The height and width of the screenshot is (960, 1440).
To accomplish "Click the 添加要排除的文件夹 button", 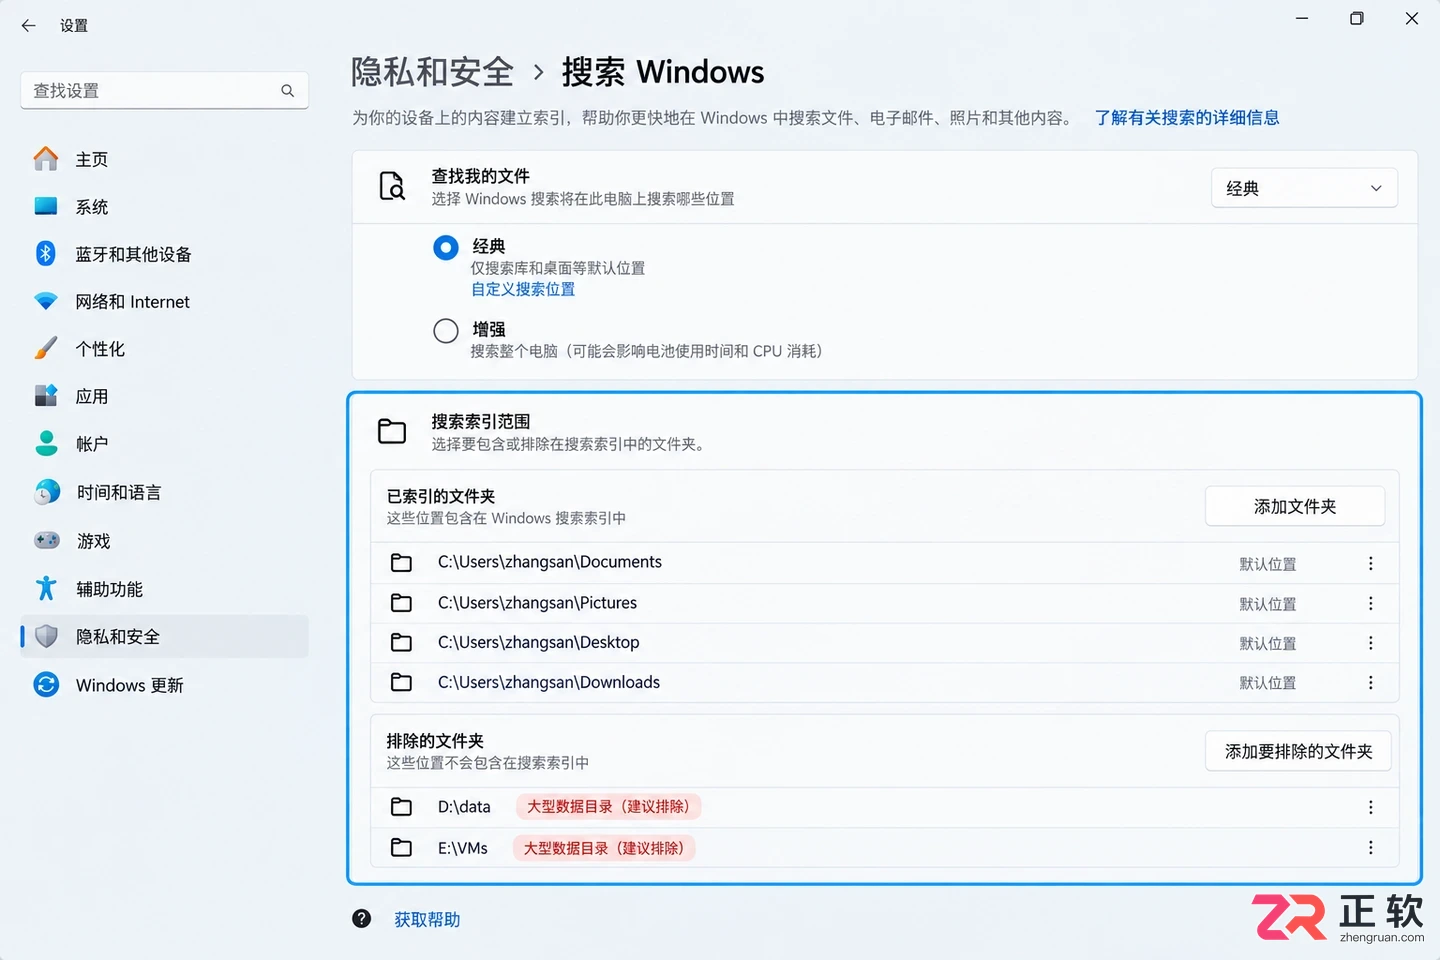I will pos(1298,751).
